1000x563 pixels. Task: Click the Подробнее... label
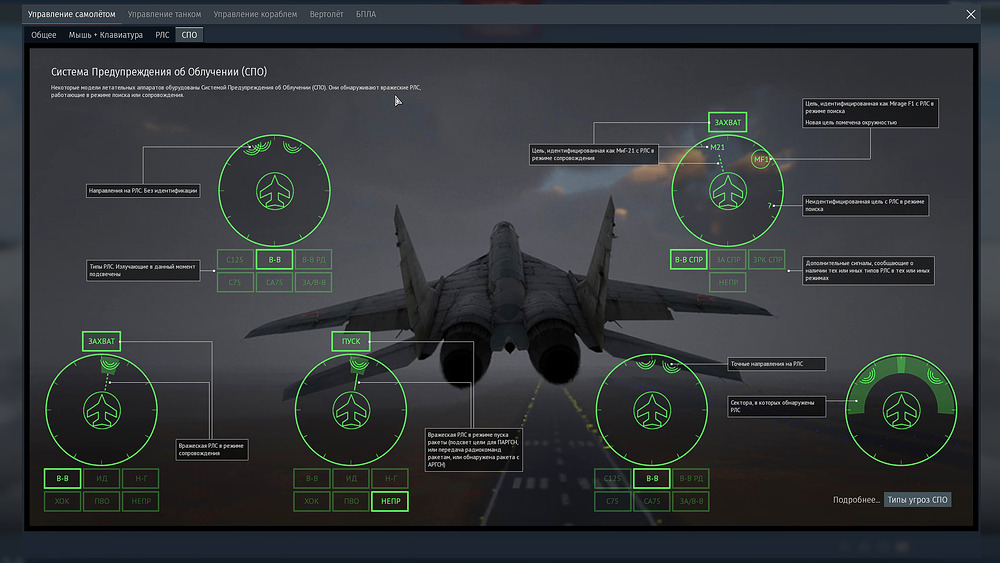point(856,499)
